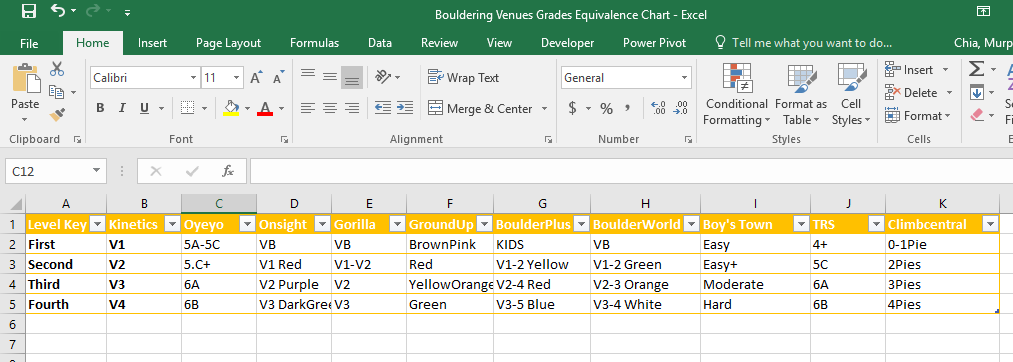The height and width of the screenshot is (362, 1013).
Task: Decrease the indent
Action: coord(382,108)
